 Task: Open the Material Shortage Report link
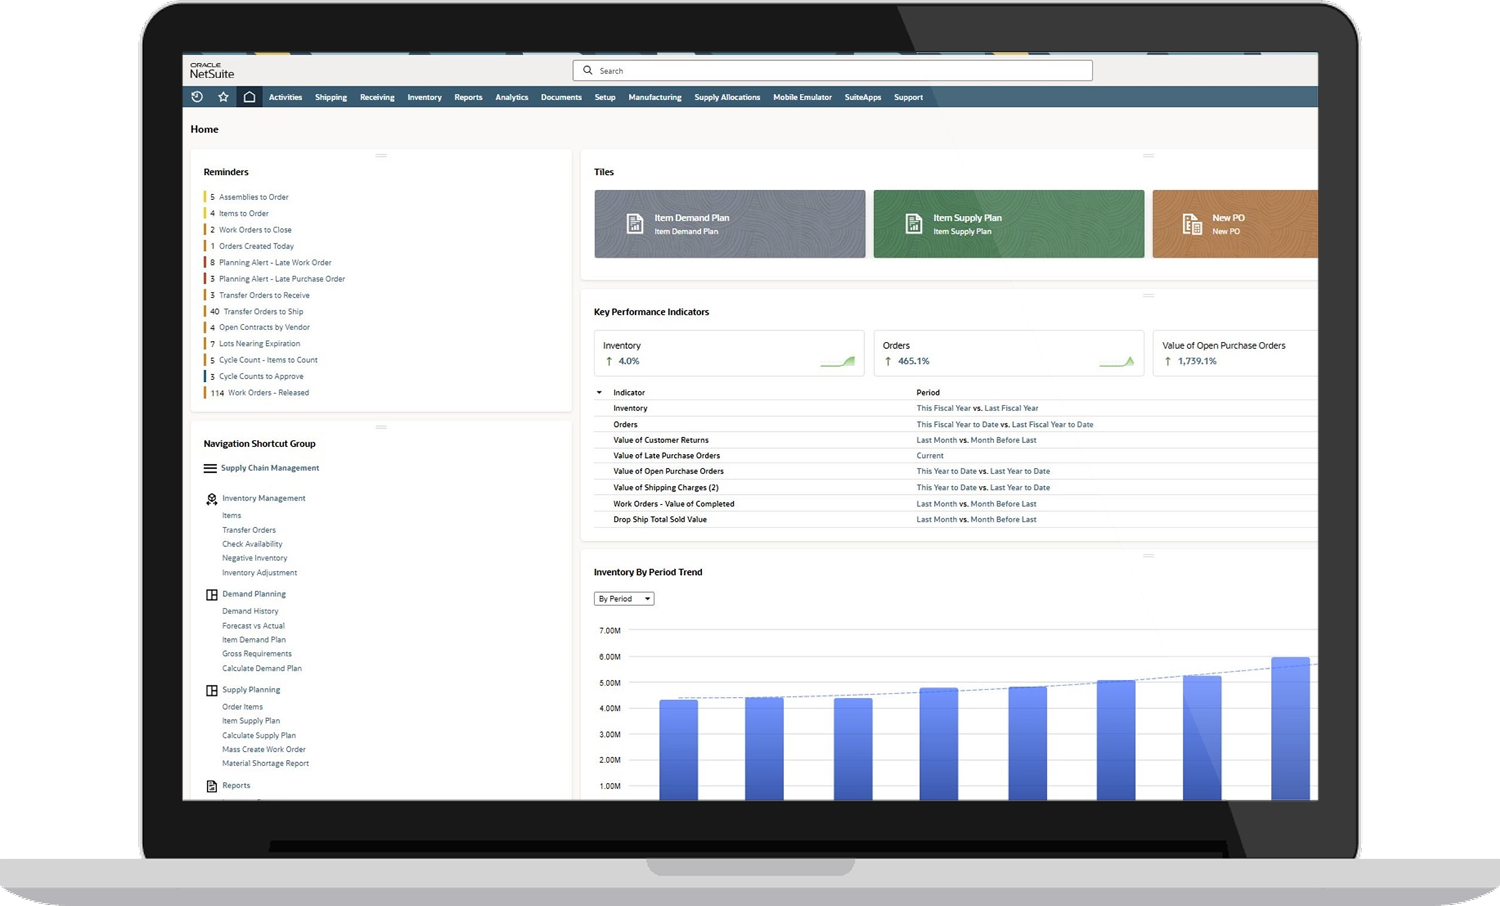[265, 763]
